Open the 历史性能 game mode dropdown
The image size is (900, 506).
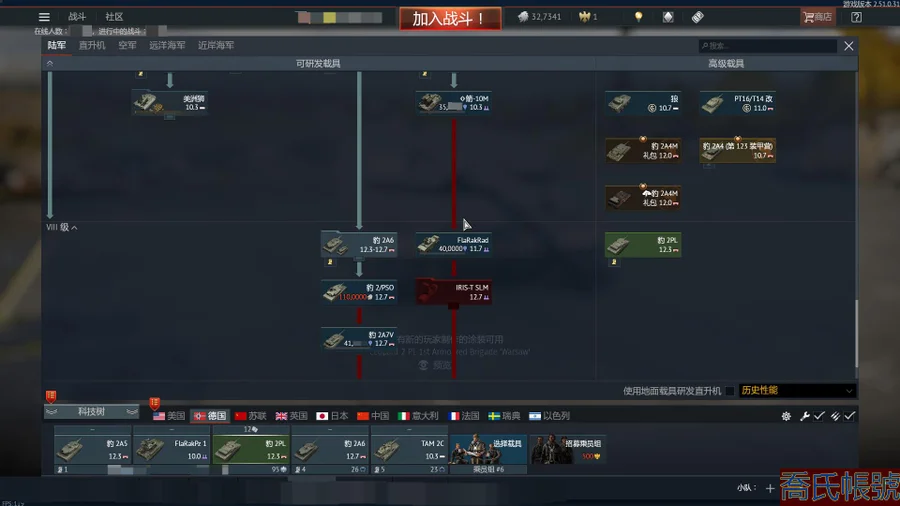click(x=797, y=391)
